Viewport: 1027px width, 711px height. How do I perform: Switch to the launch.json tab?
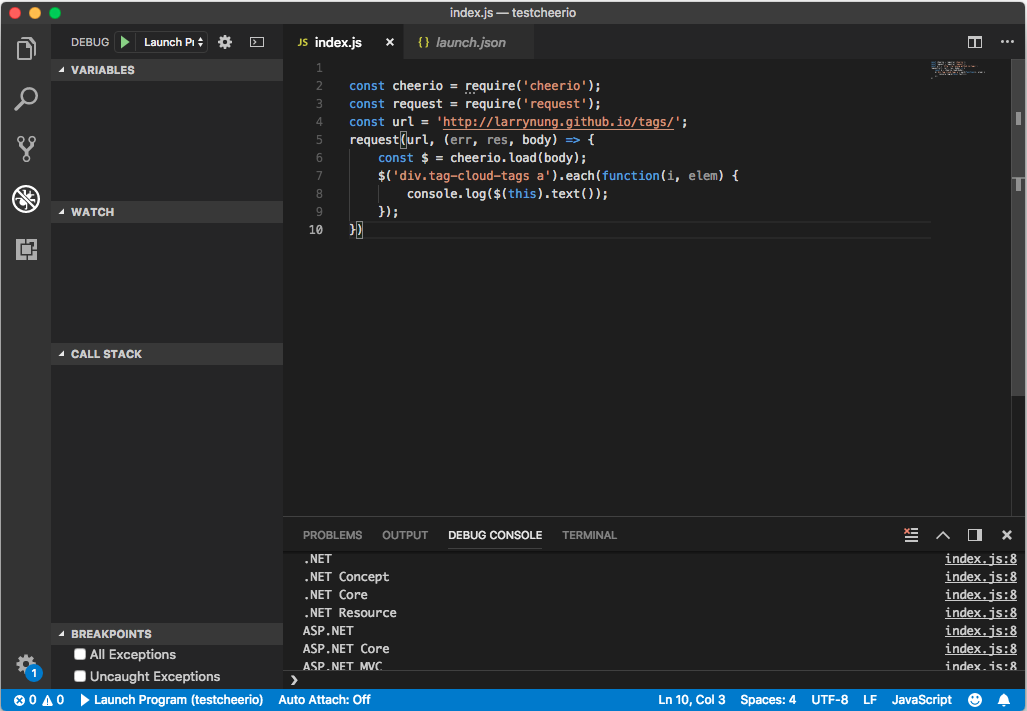(470, 42)
